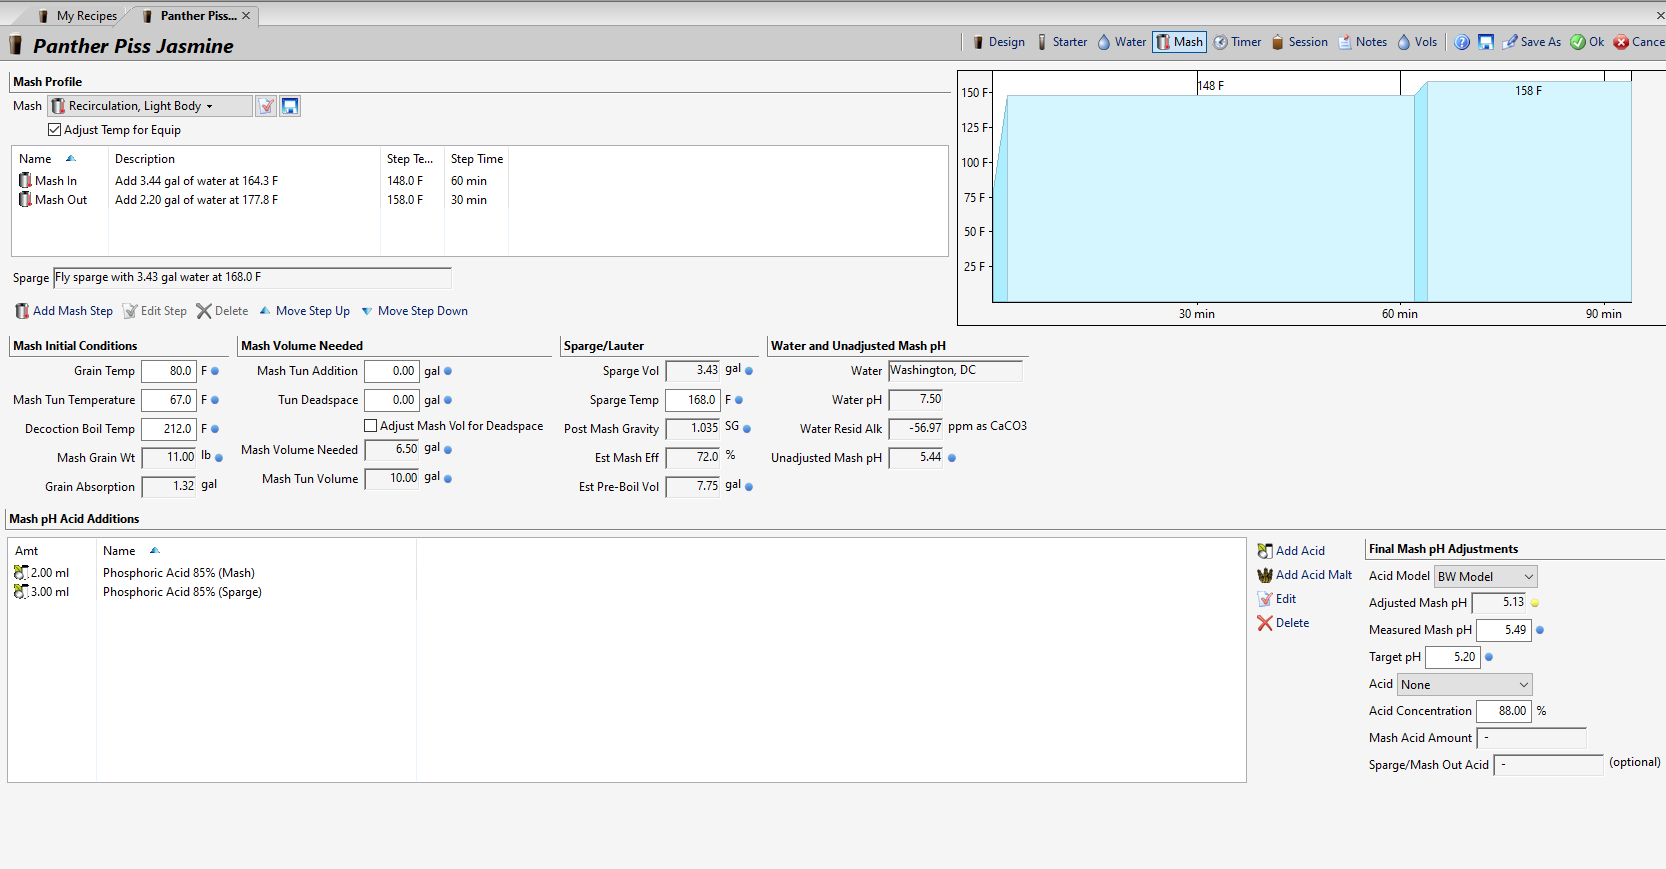This screenshot has height=869, width=1666.
Task: Click the Mash Tun Volume field
Action: [x=392, y=479]
